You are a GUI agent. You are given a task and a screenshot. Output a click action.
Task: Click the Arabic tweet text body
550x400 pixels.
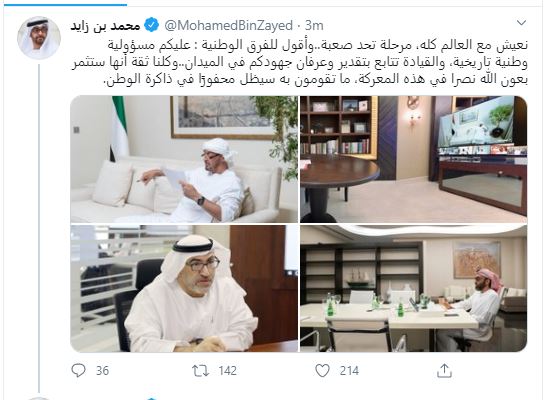coord(299,62)
